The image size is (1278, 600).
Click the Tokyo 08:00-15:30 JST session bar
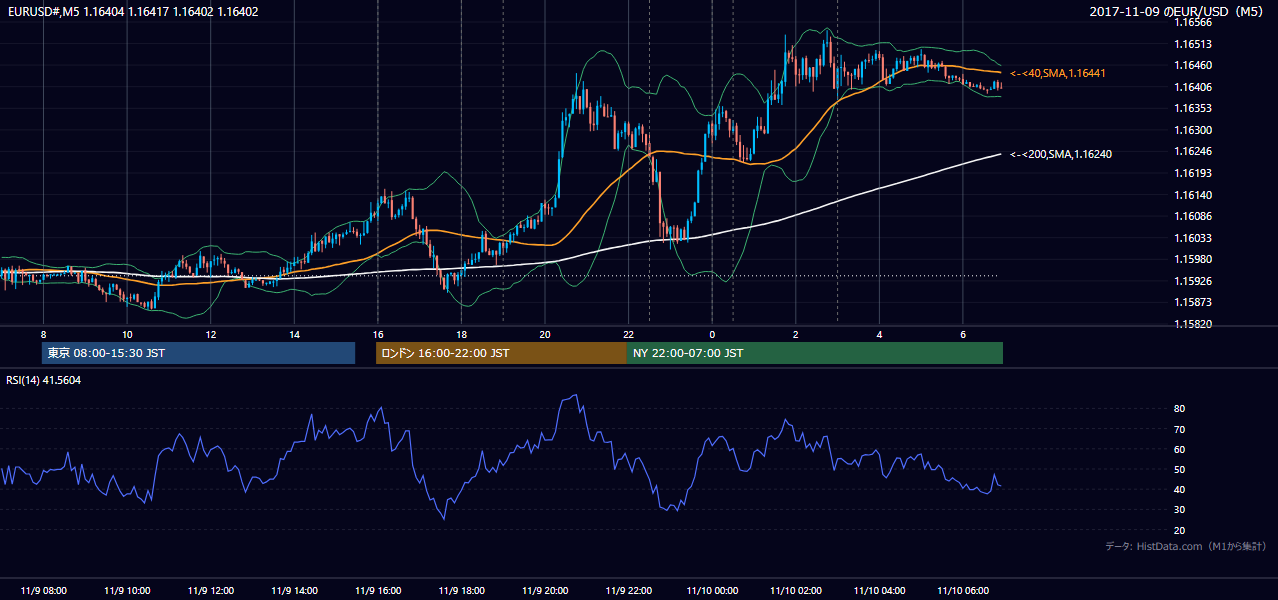(199, 353)
